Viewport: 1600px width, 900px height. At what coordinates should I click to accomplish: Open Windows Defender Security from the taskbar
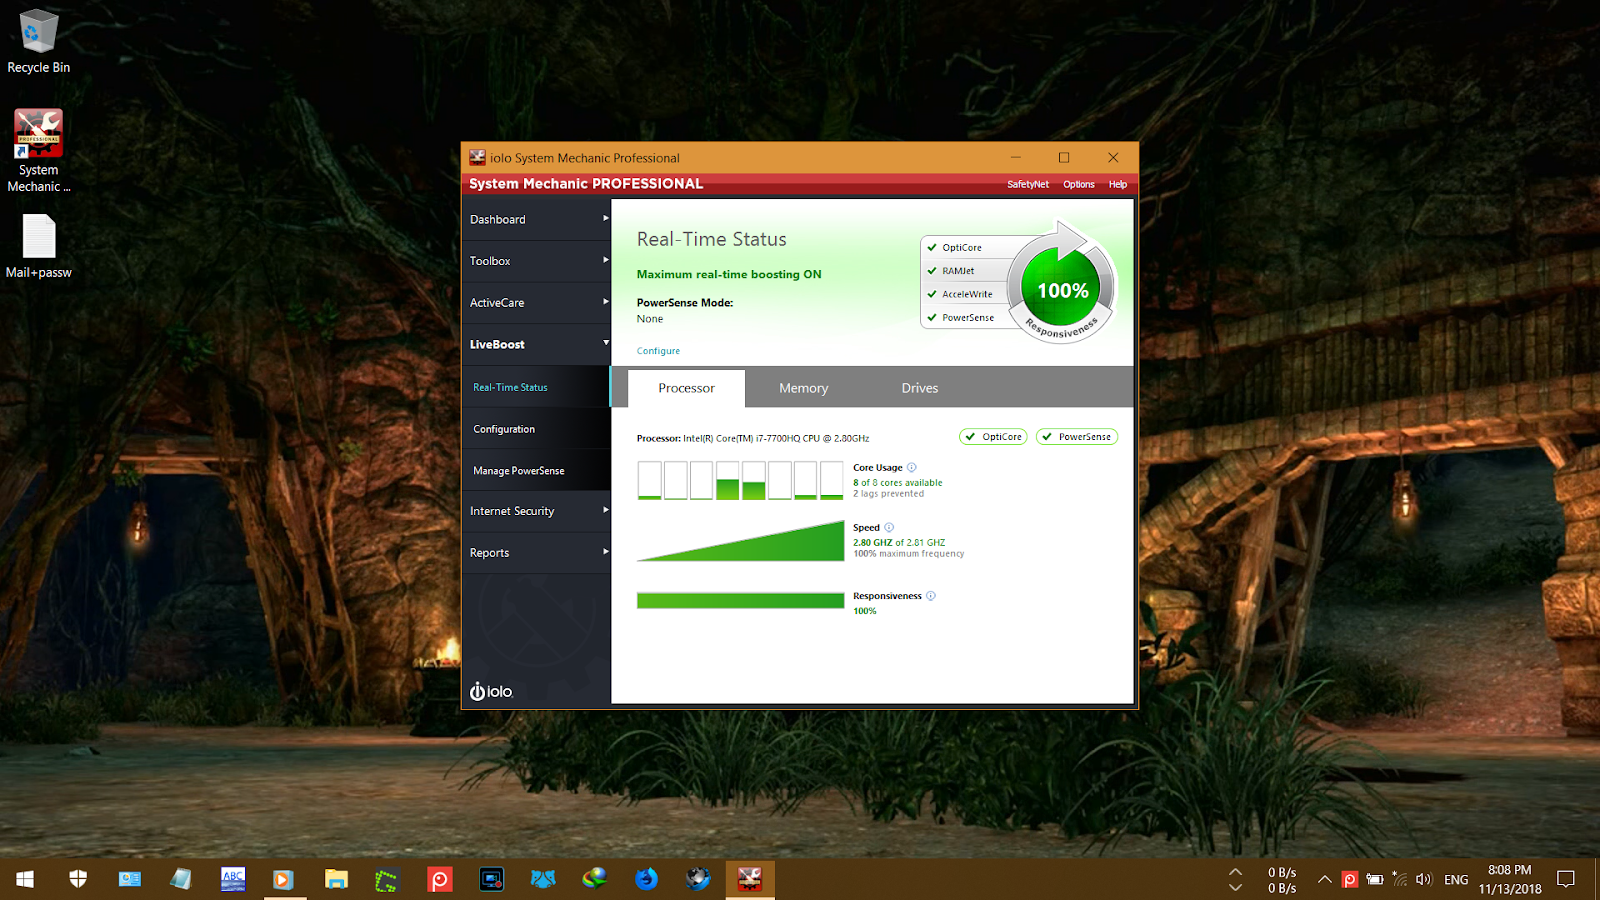click(78, 879)
